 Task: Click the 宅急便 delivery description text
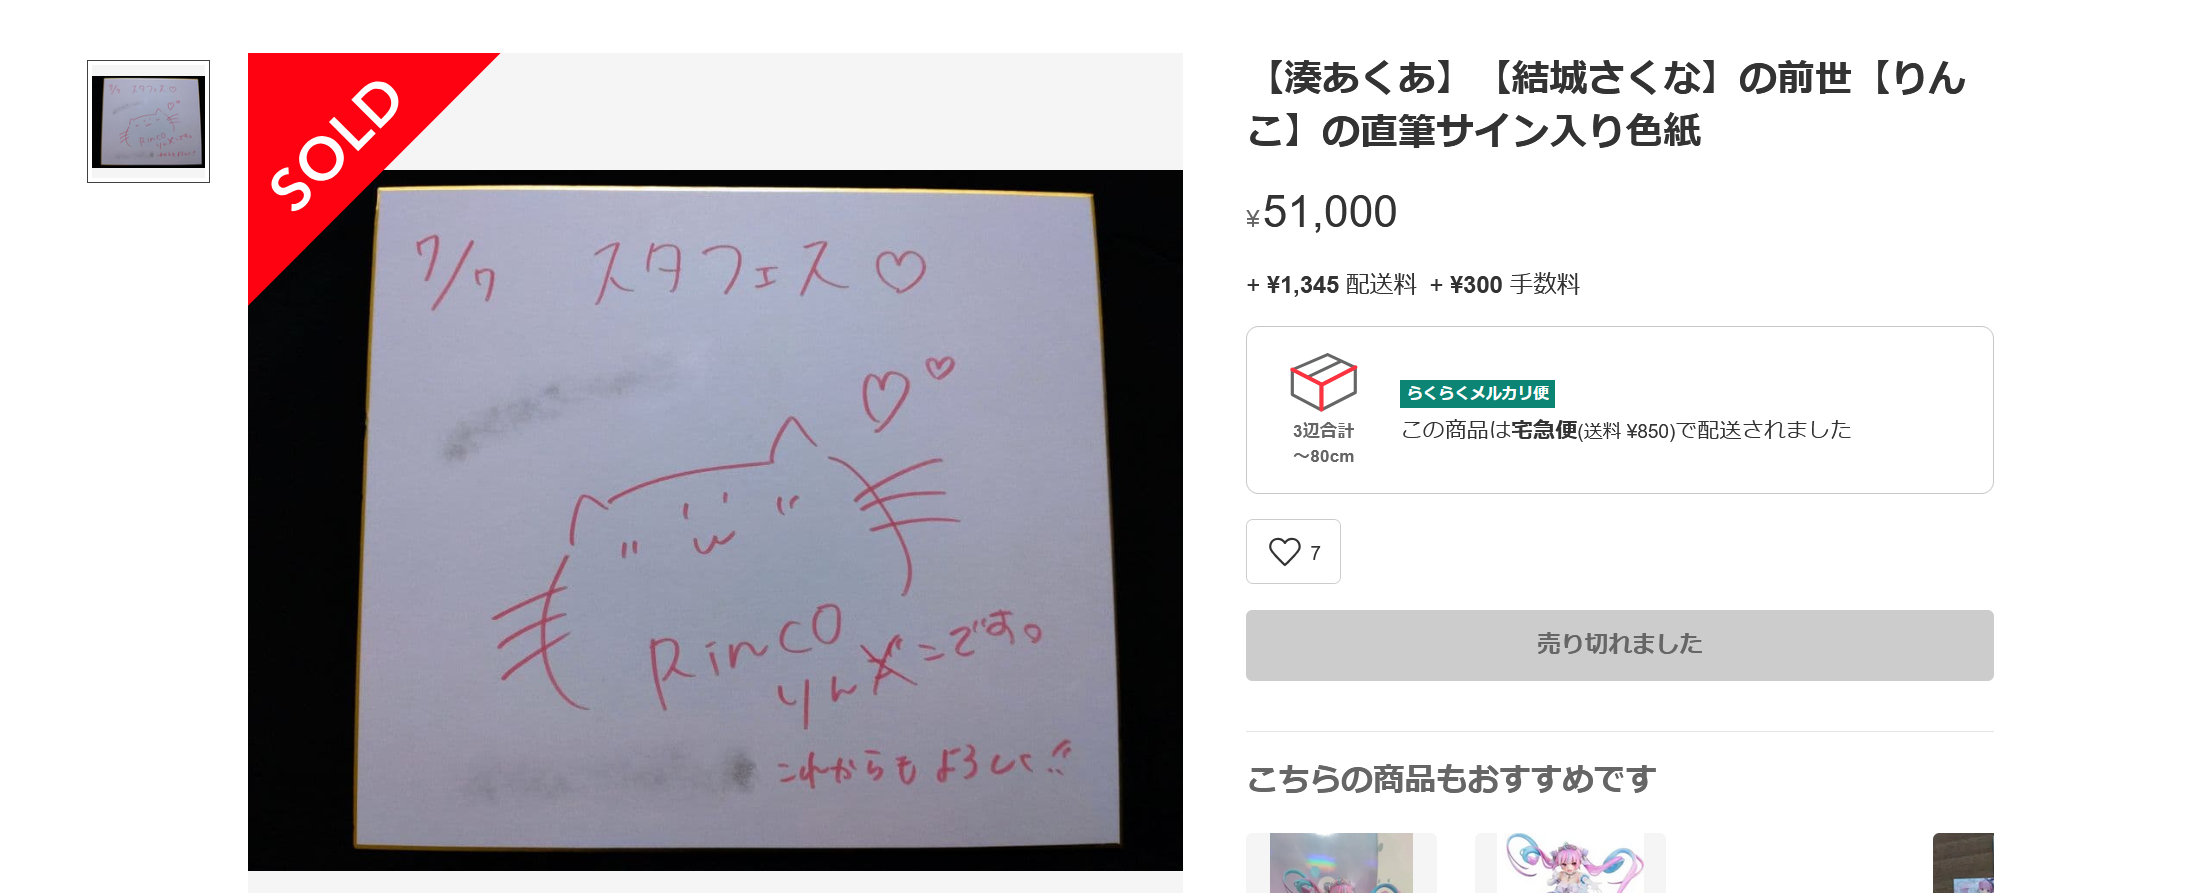(1626, 430)
